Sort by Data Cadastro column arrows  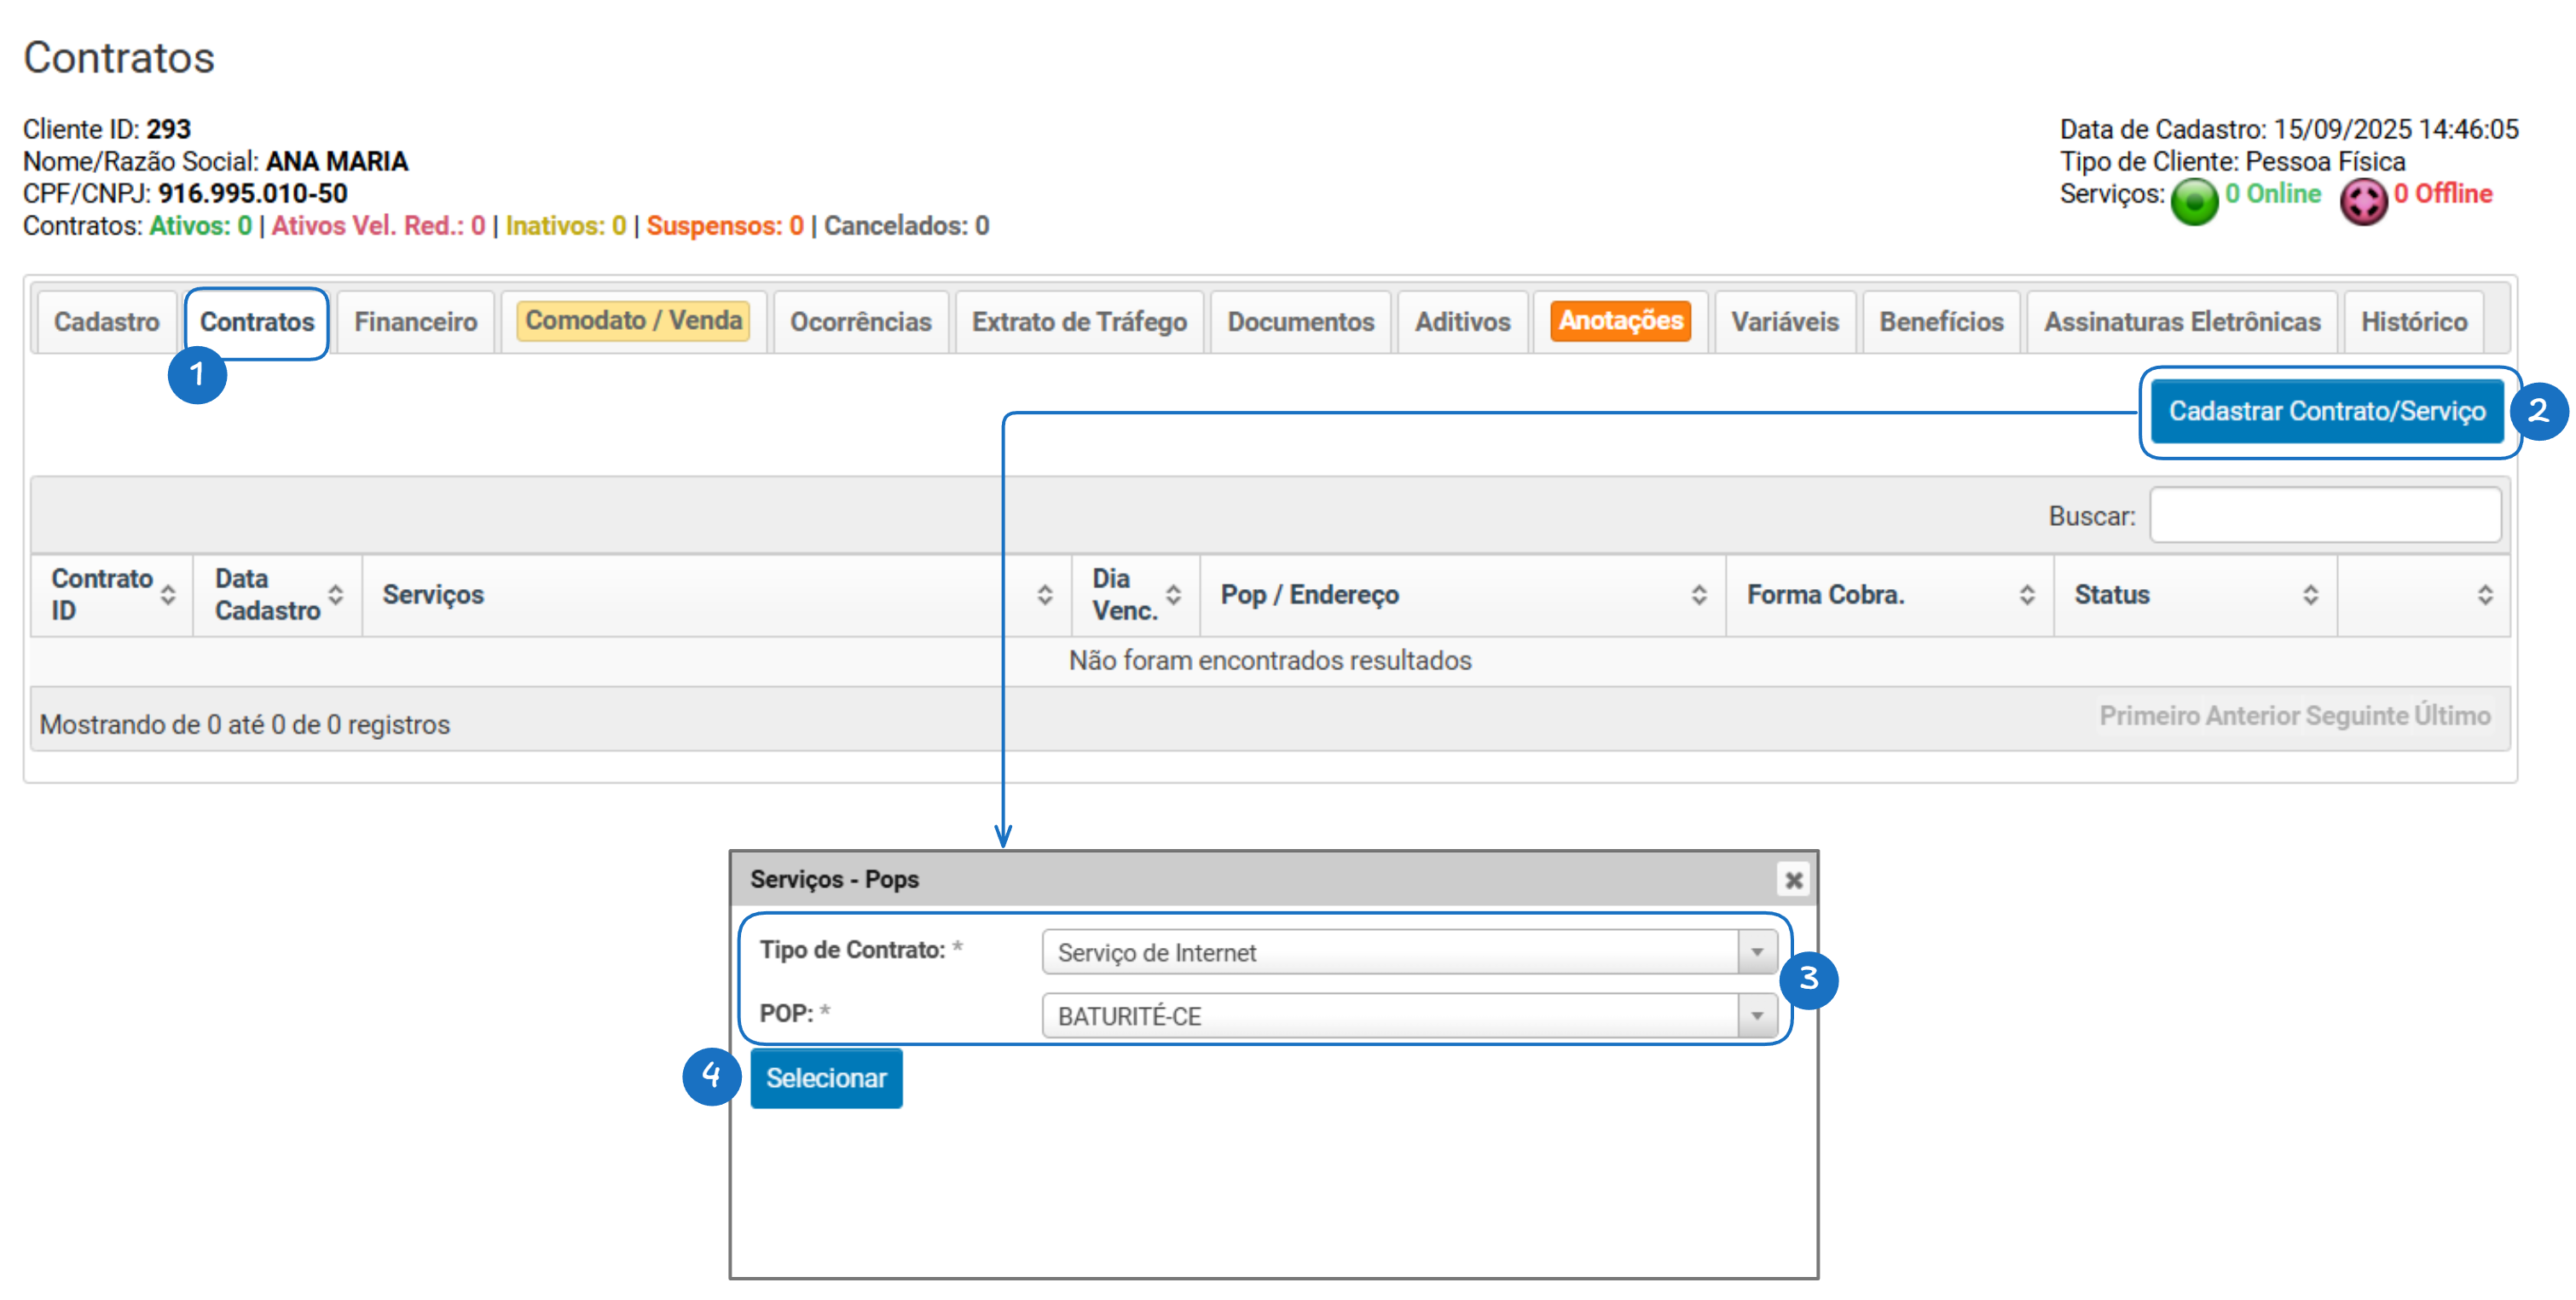pos(336,595)
